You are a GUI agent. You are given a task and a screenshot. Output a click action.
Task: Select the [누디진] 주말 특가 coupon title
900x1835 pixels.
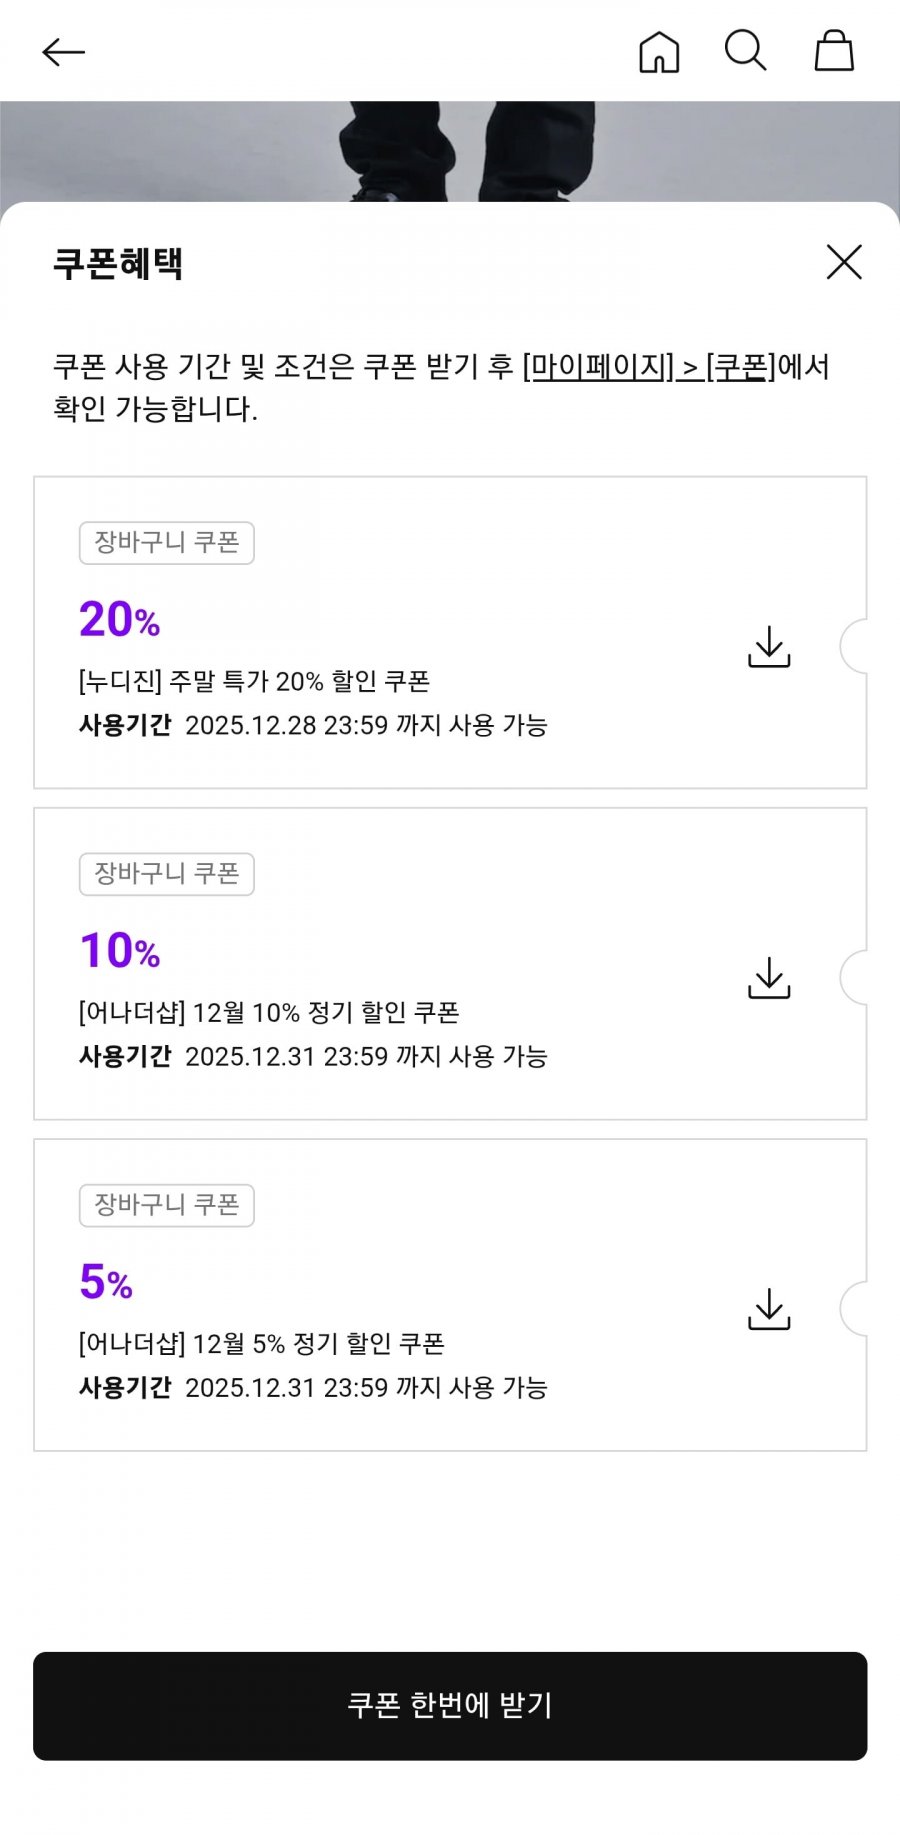(x=254, y=682)
